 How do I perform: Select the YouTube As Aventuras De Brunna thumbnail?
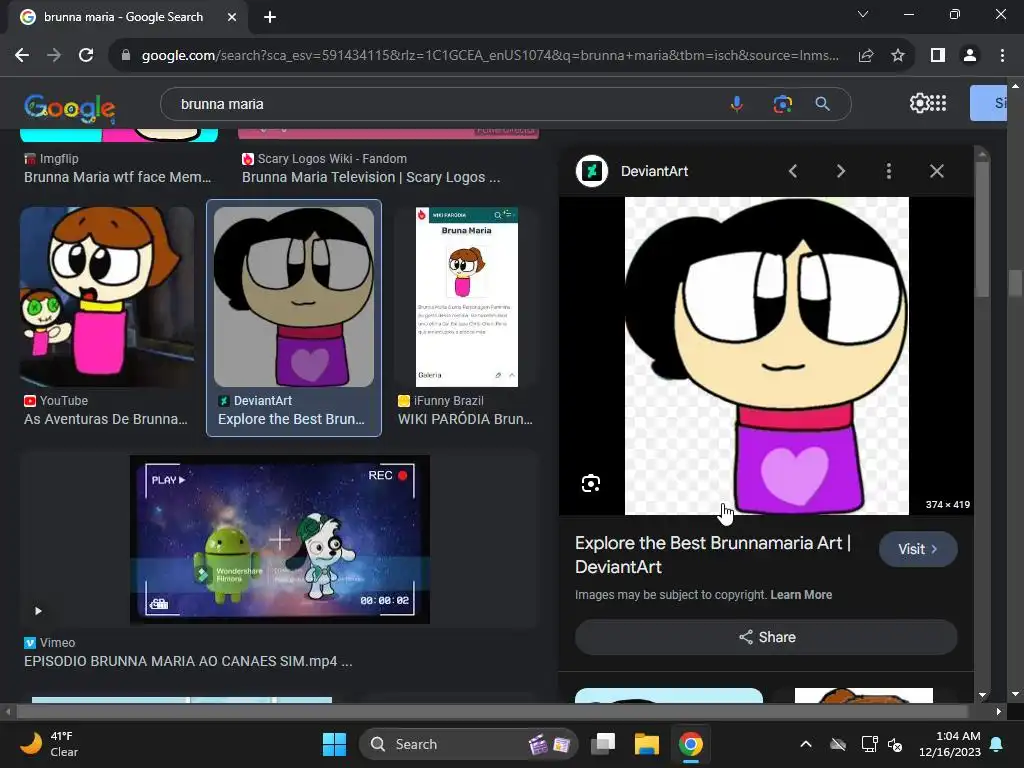107,297
